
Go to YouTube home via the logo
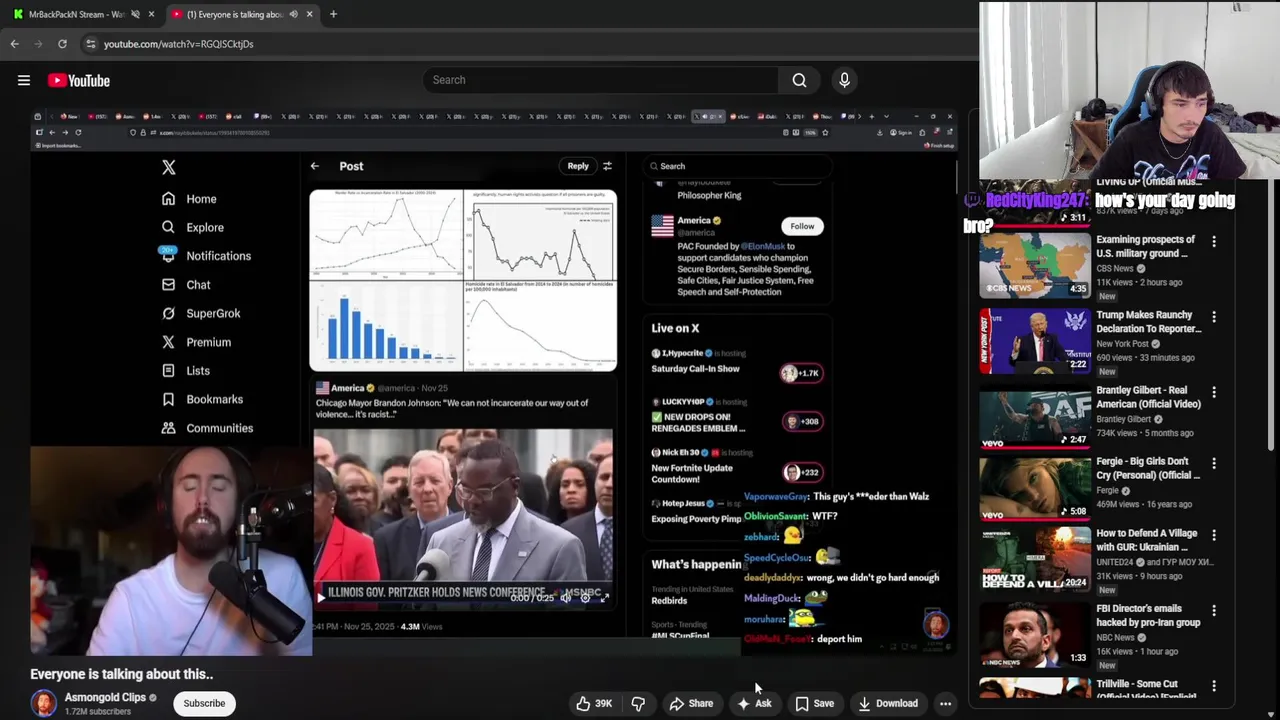click(78, 80)
